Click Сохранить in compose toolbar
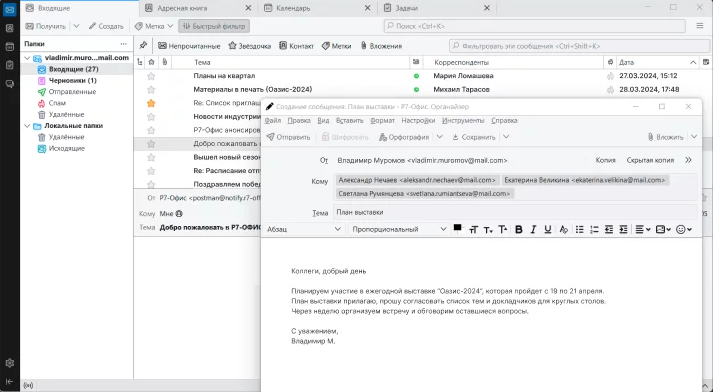 point(473,137)
